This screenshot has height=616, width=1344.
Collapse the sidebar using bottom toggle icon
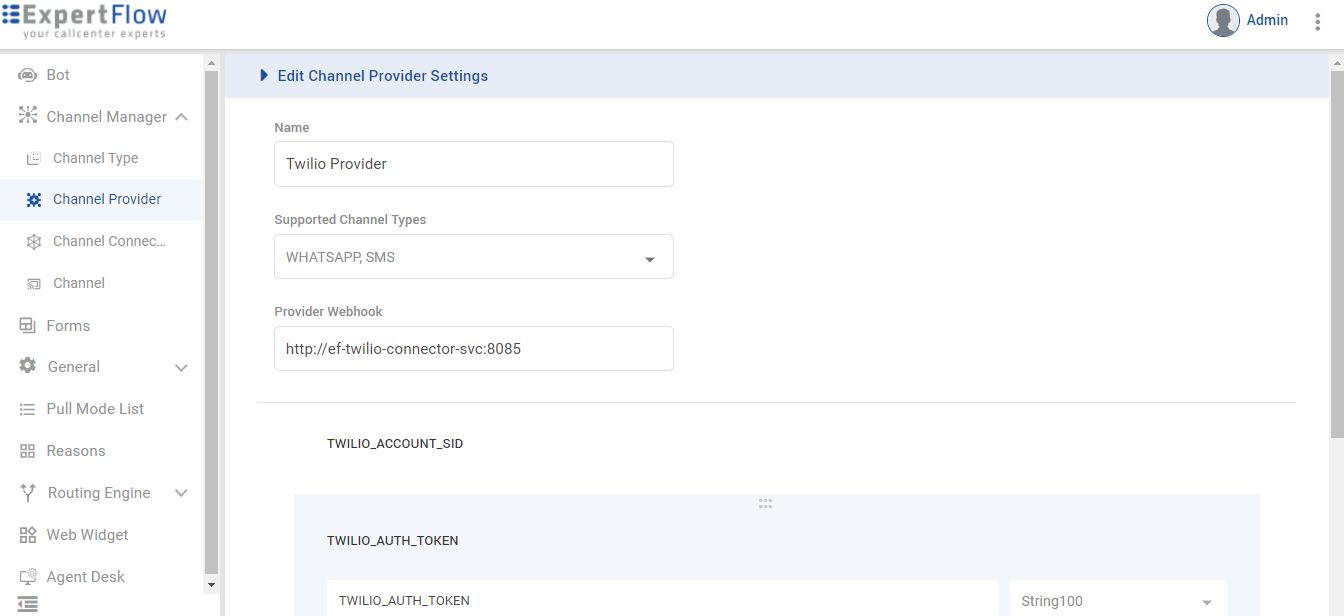click(28, 604)
